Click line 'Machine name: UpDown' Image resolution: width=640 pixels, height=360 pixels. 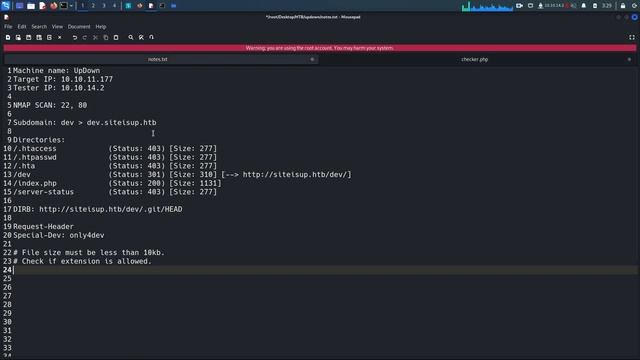click(56, 71)
